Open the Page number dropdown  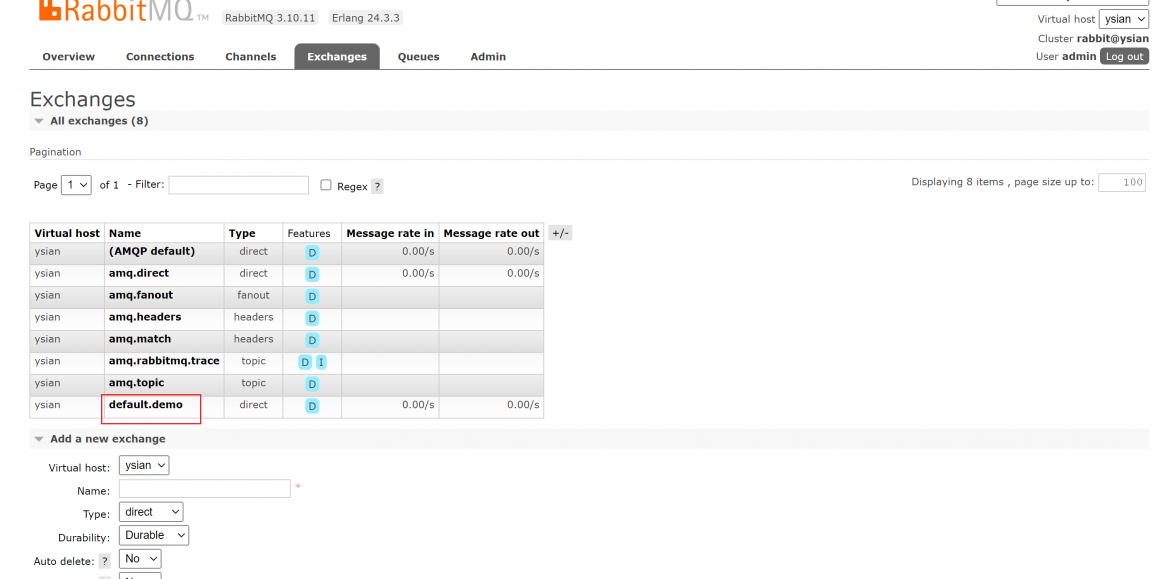point(76,184)
